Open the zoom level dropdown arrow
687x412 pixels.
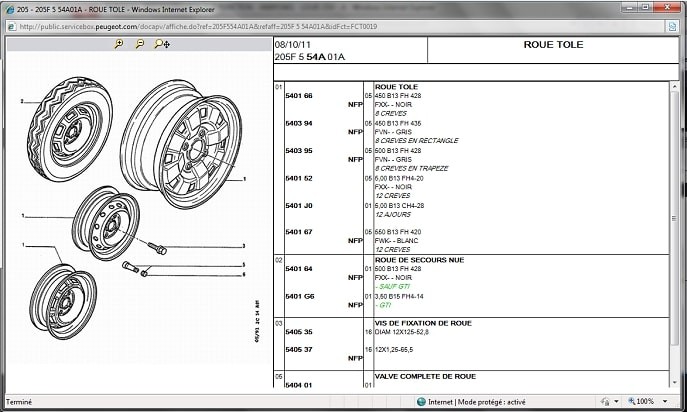point(665,401)
